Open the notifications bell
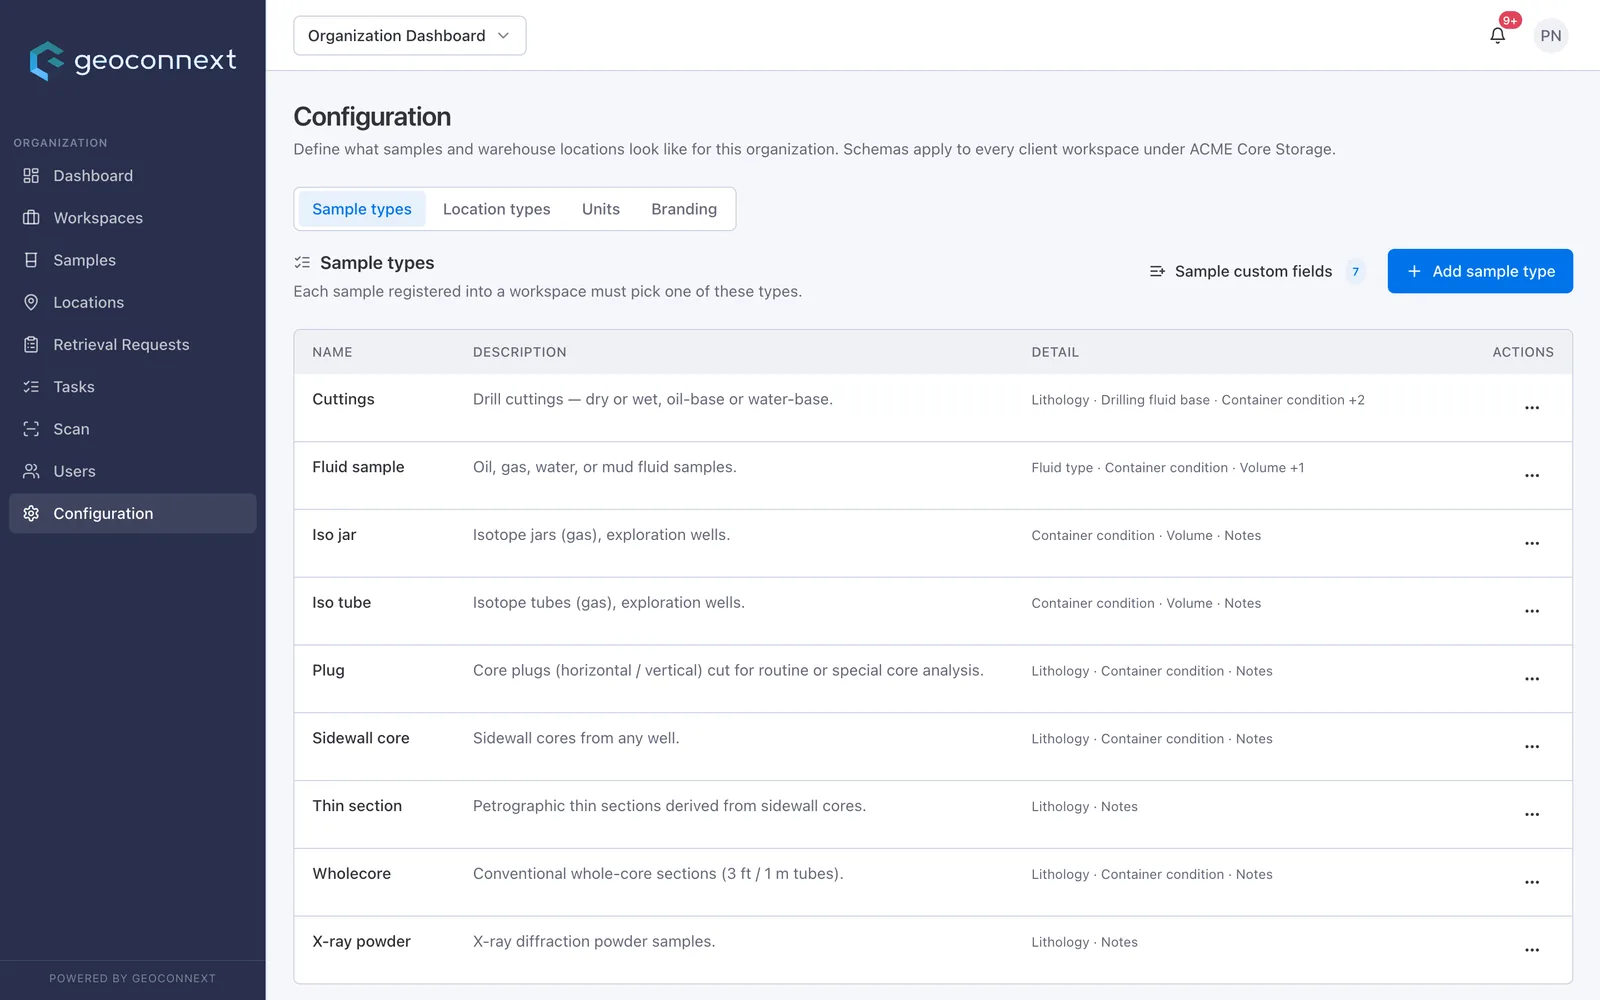This screenshot has width=1600, height=1000. pos(1497,36)
